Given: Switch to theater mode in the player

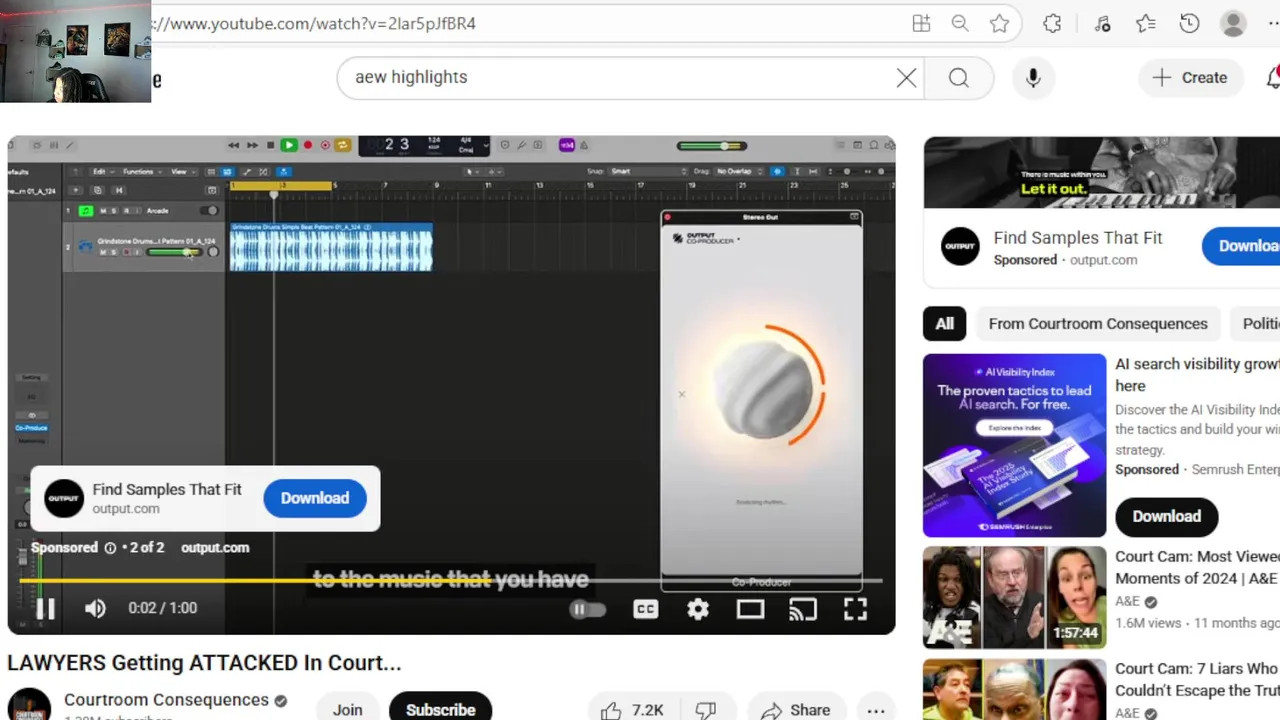Looking at the screenshot, I should (x=750, y=609).
